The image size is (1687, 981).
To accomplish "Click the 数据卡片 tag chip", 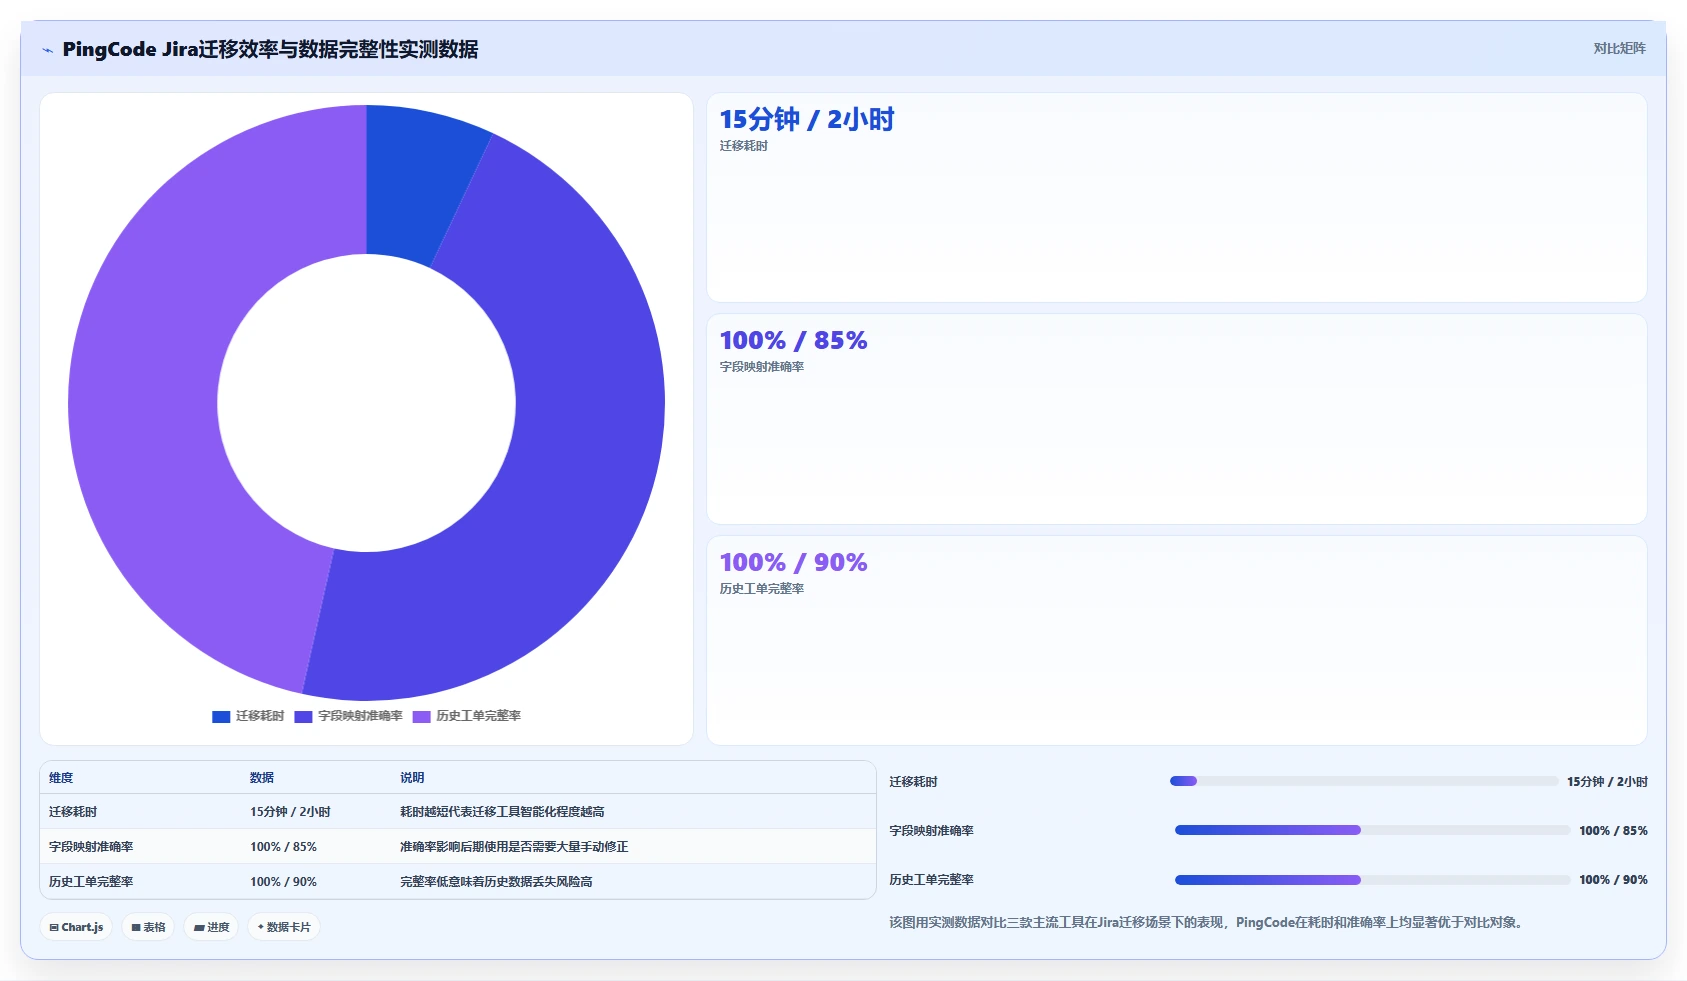I will [x=284, y=927].
